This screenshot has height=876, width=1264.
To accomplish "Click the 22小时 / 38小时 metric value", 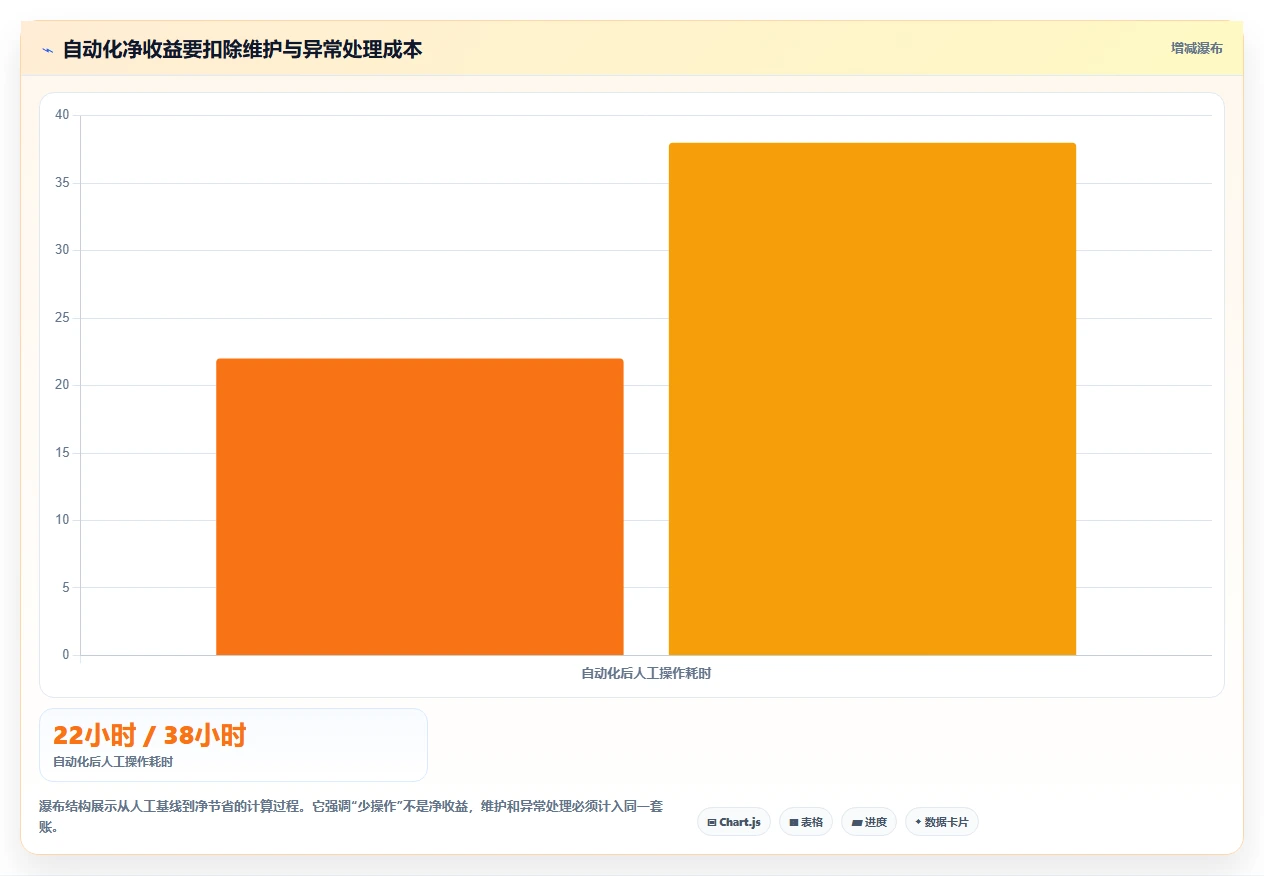I will point(149,735).
